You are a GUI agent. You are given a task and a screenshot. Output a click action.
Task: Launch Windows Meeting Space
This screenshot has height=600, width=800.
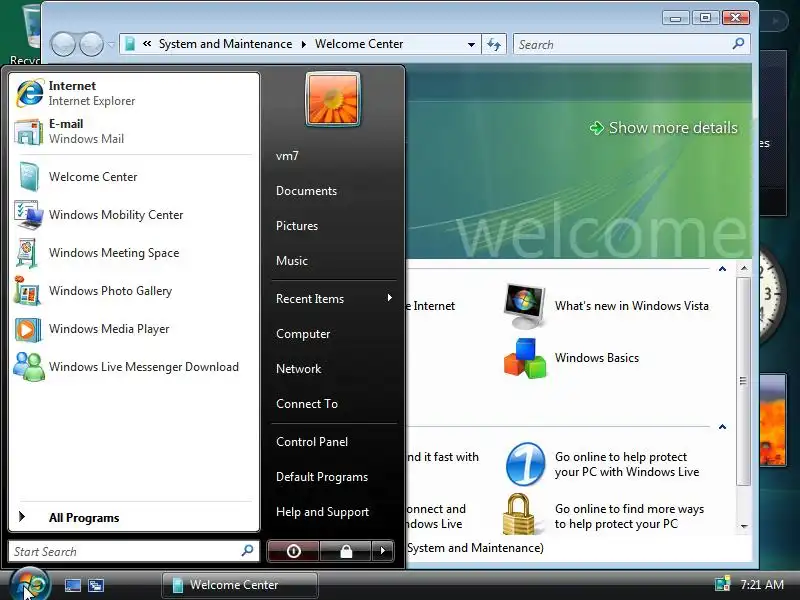[x=134, y=253]
